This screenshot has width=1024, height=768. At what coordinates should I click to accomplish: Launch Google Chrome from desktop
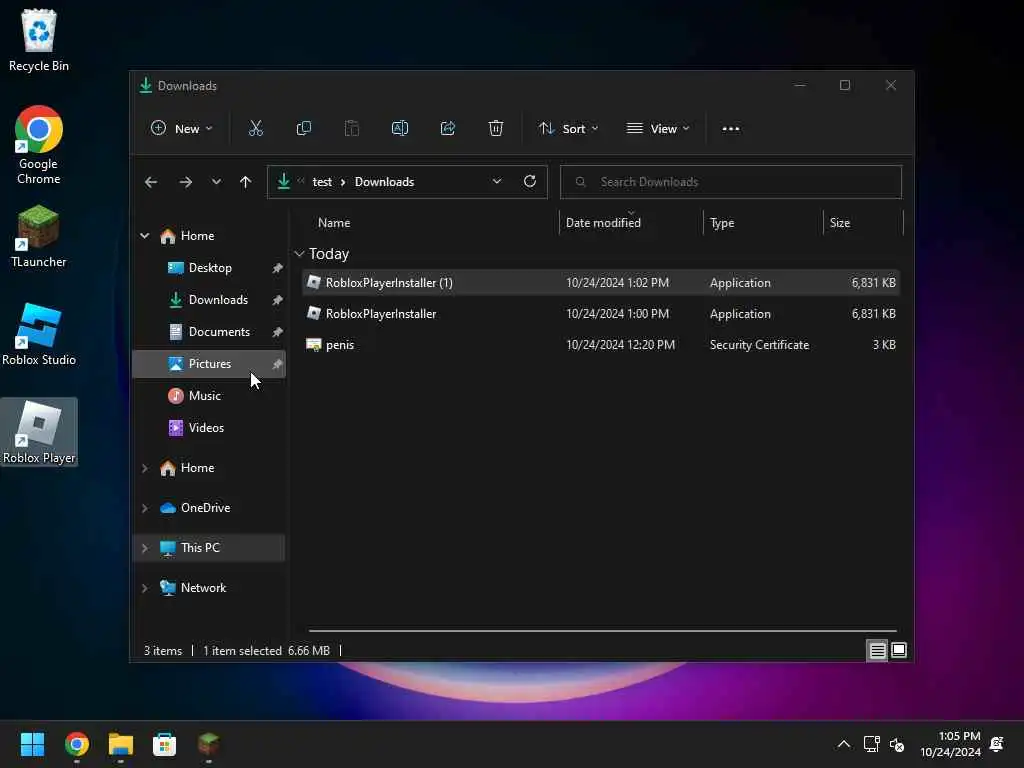[39, 145]
